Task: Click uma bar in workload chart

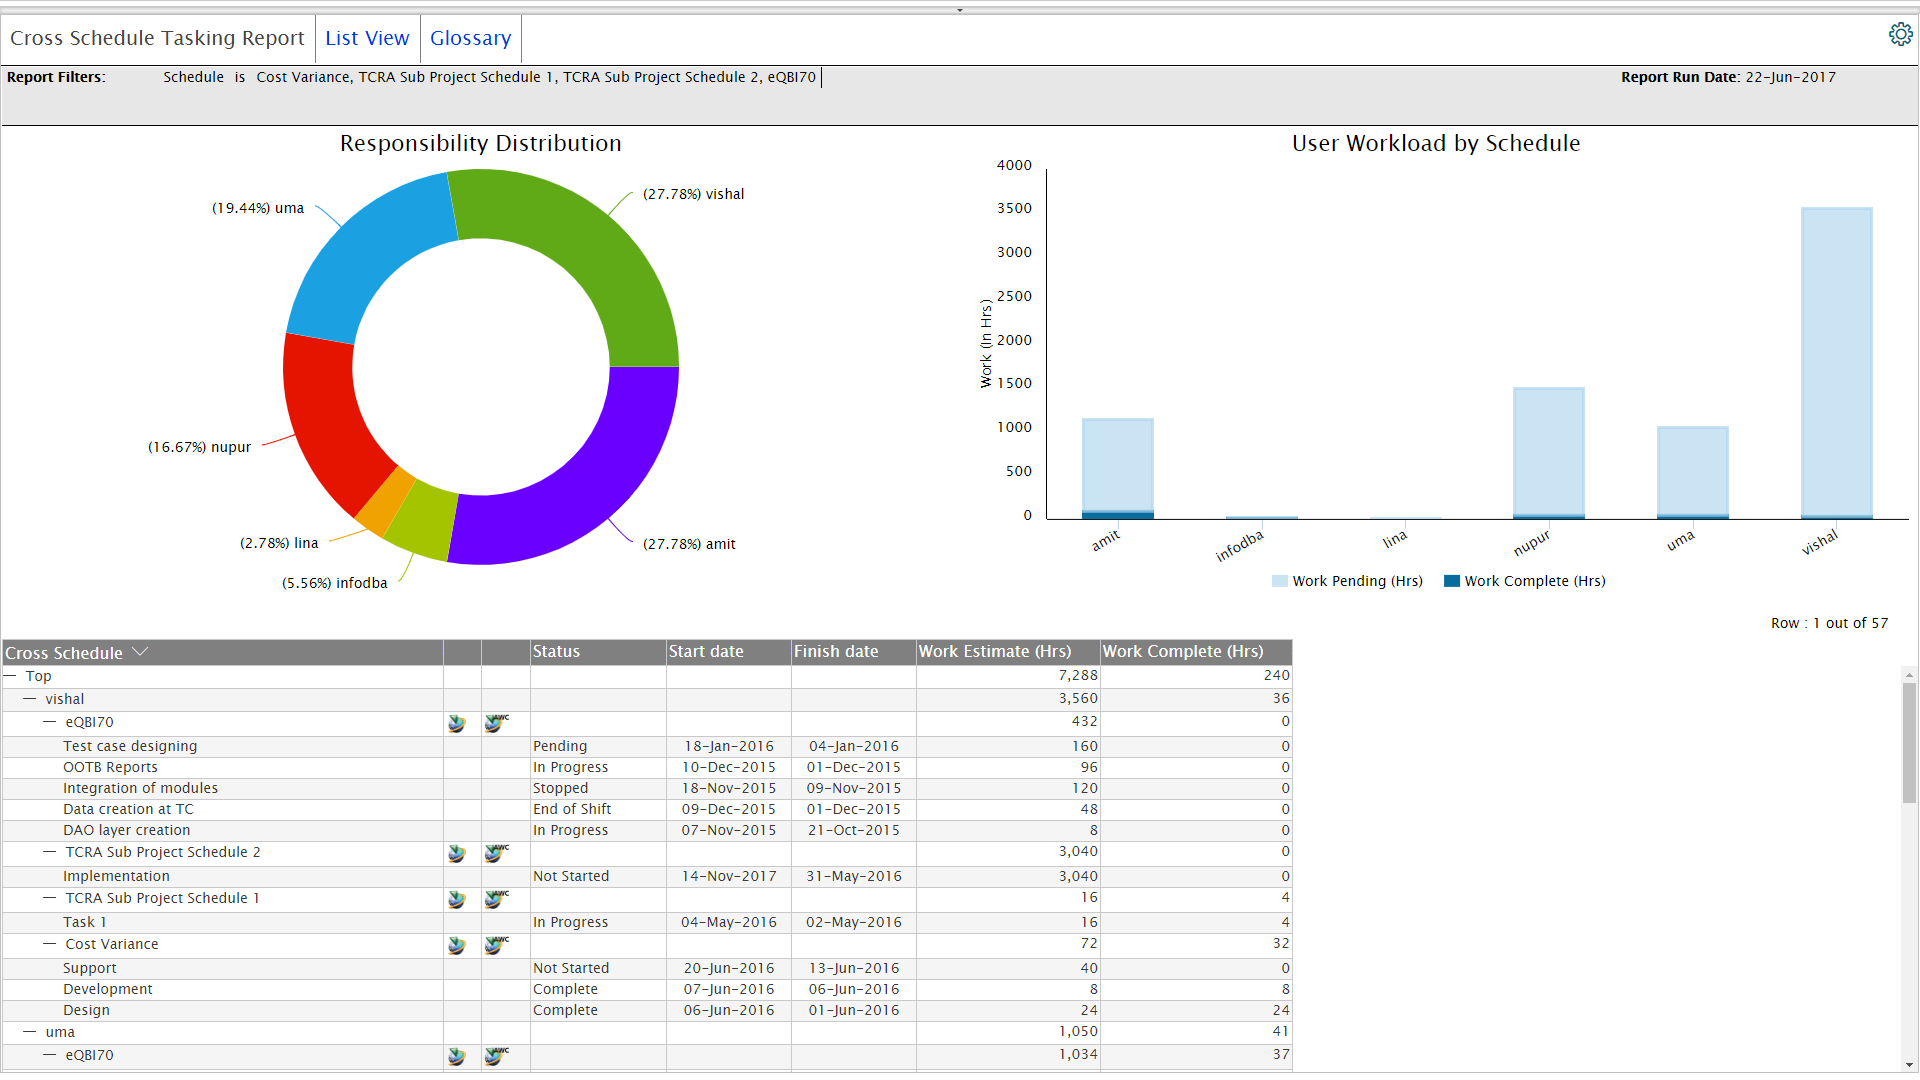Action: [x=1692, y=473]
